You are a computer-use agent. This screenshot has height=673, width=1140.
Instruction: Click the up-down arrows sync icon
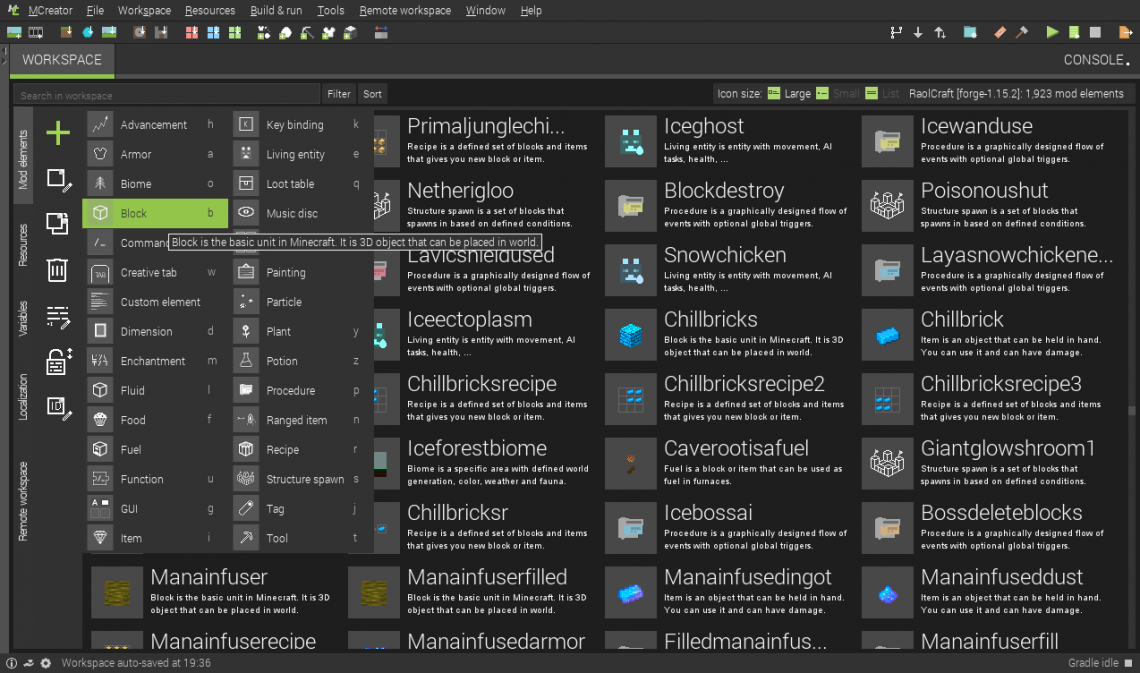click(x=939, y=32)
